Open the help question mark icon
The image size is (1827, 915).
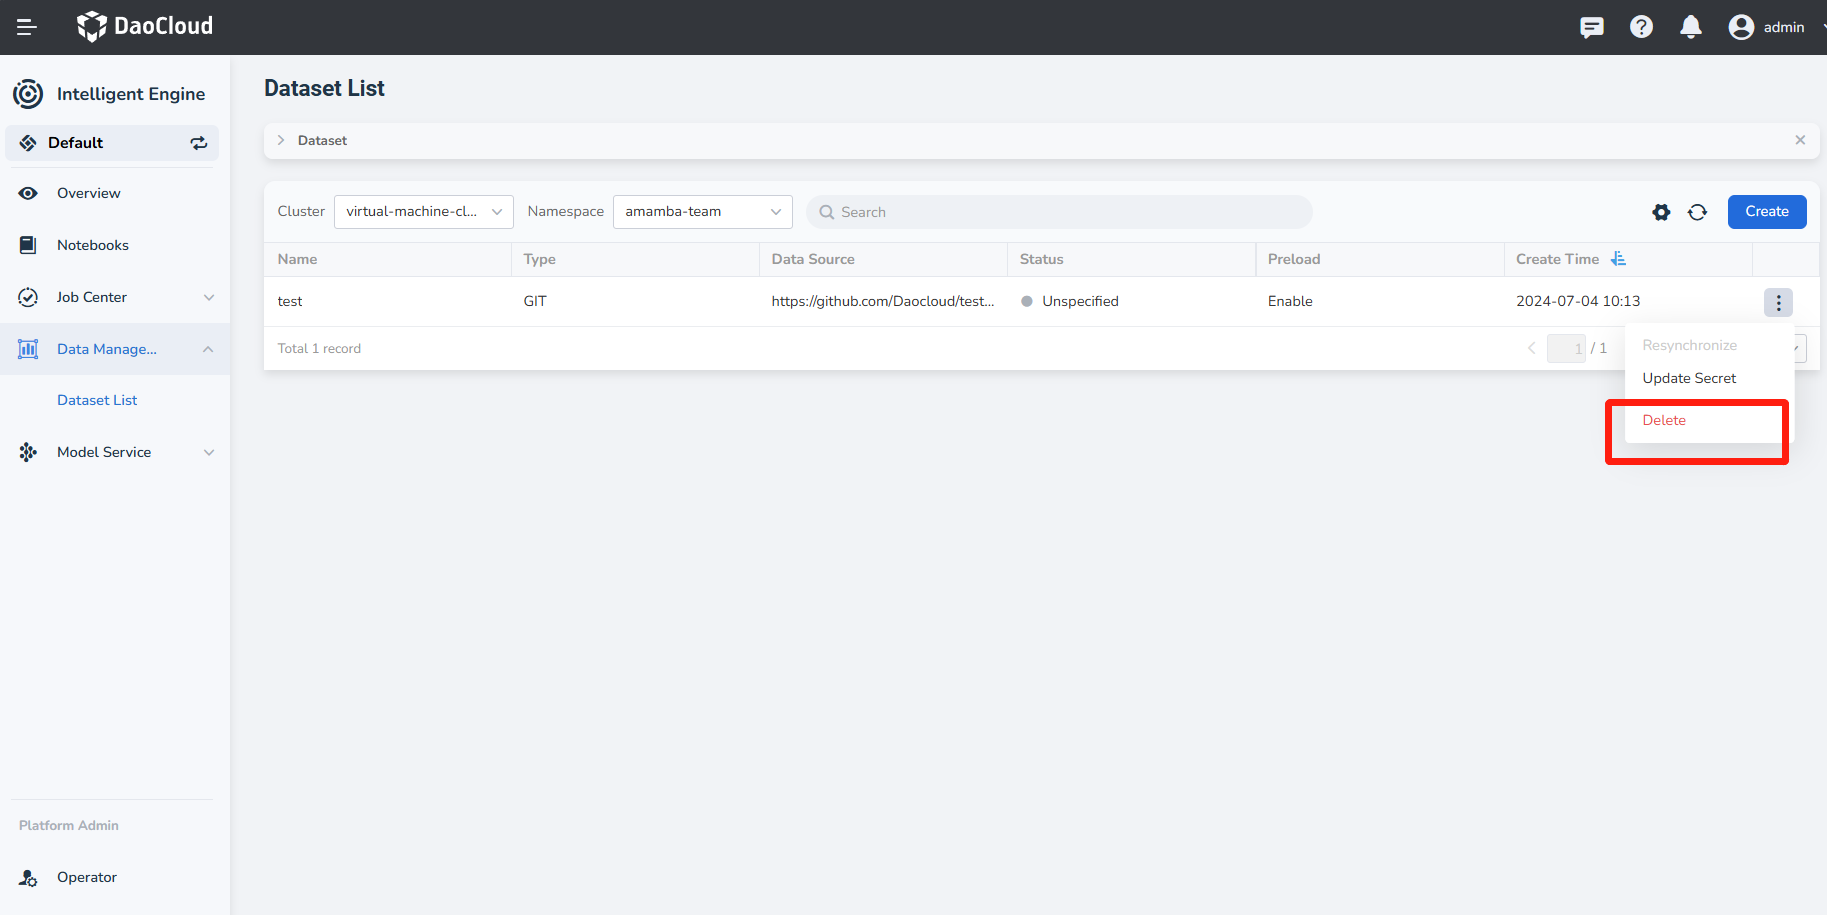tap(1641, 27)
